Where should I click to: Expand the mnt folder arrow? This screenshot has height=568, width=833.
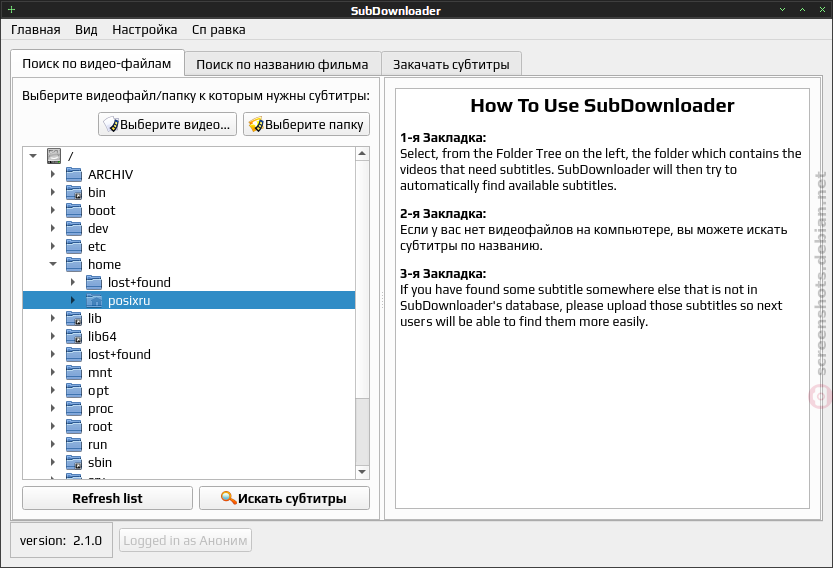click(x=53, y=372)
